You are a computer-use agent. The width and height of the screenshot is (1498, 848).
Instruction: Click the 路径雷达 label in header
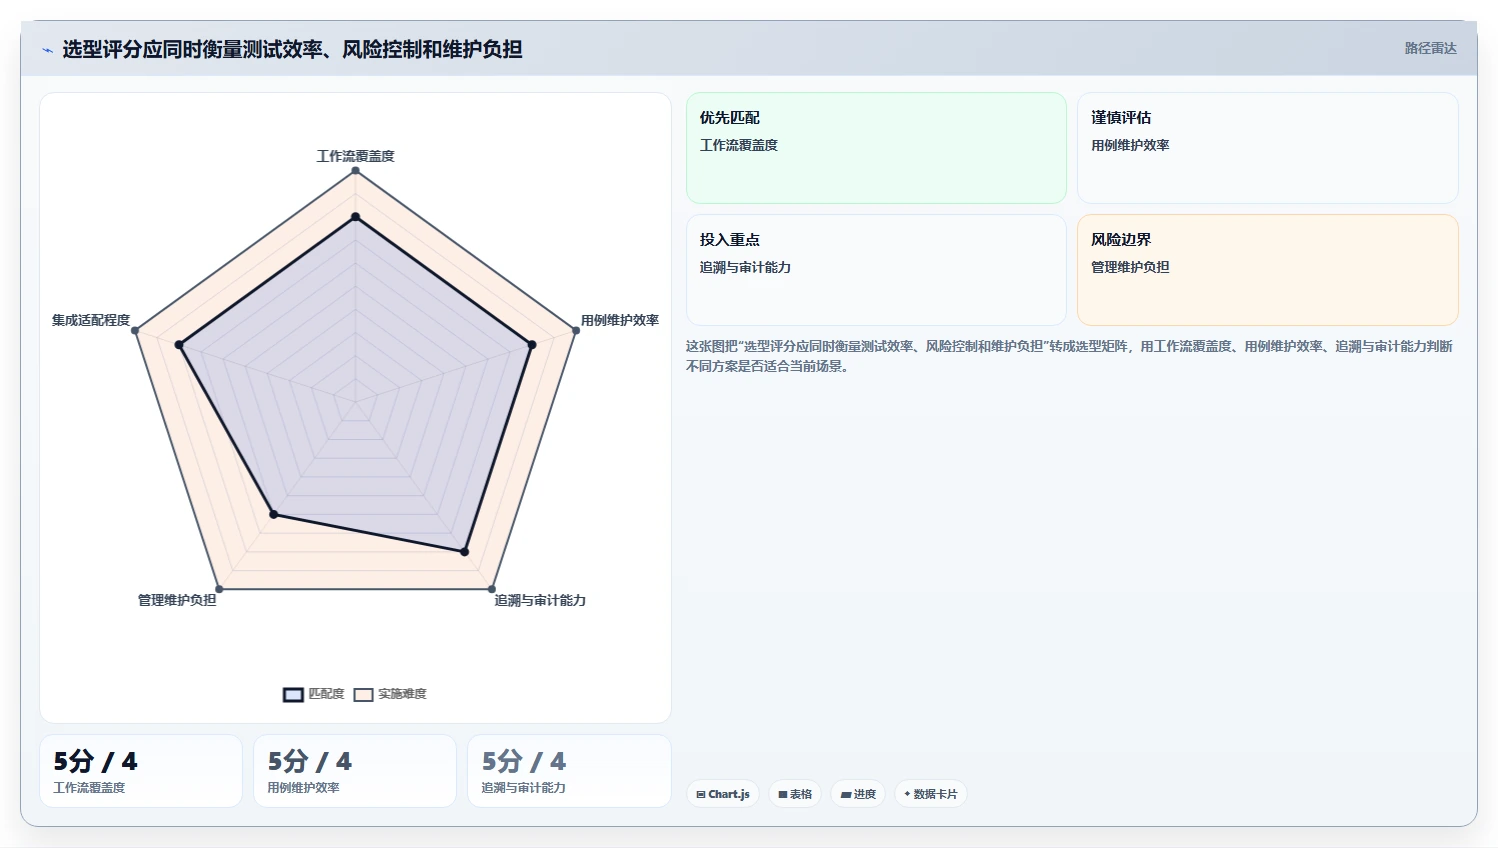pyautogui.click(x=1430, y=48)
